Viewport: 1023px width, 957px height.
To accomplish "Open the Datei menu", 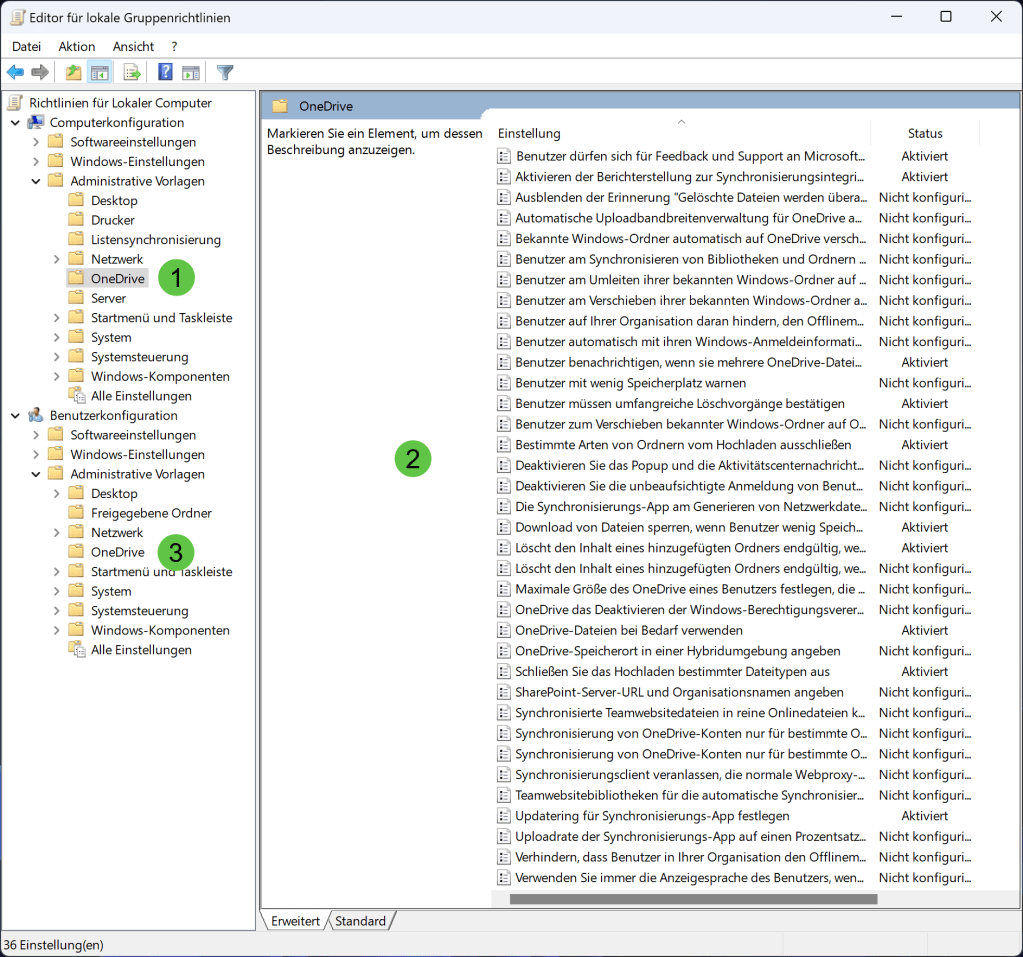I will [26, 46].
